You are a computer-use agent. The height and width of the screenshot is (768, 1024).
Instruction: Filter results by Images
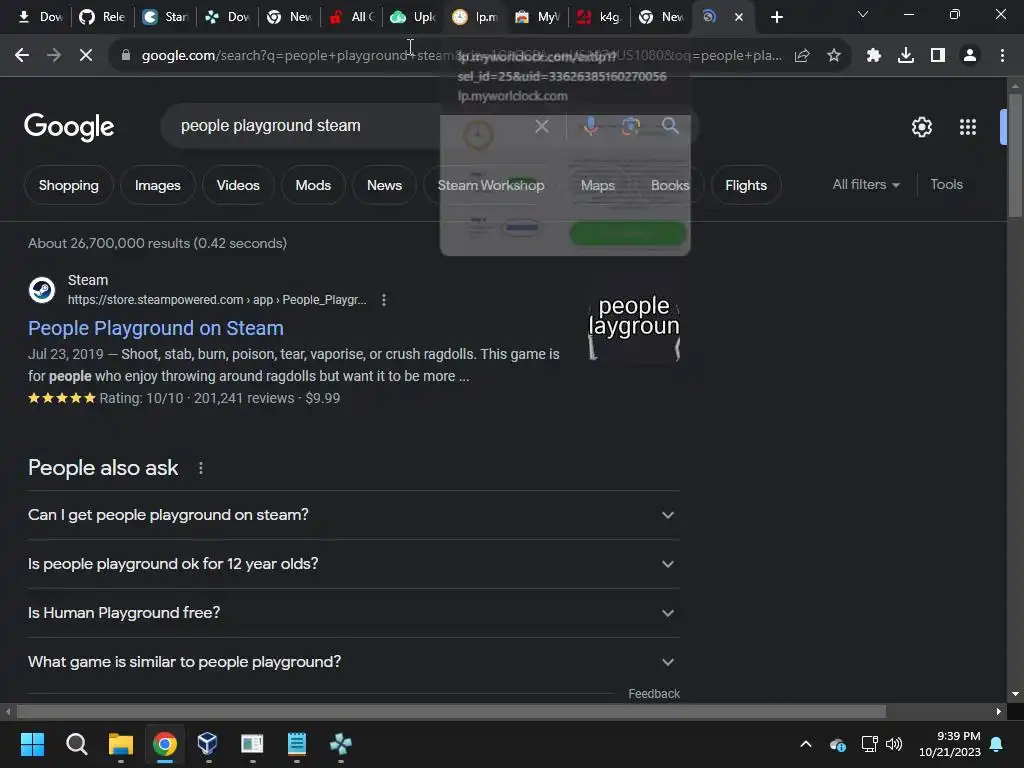(157, 185)
